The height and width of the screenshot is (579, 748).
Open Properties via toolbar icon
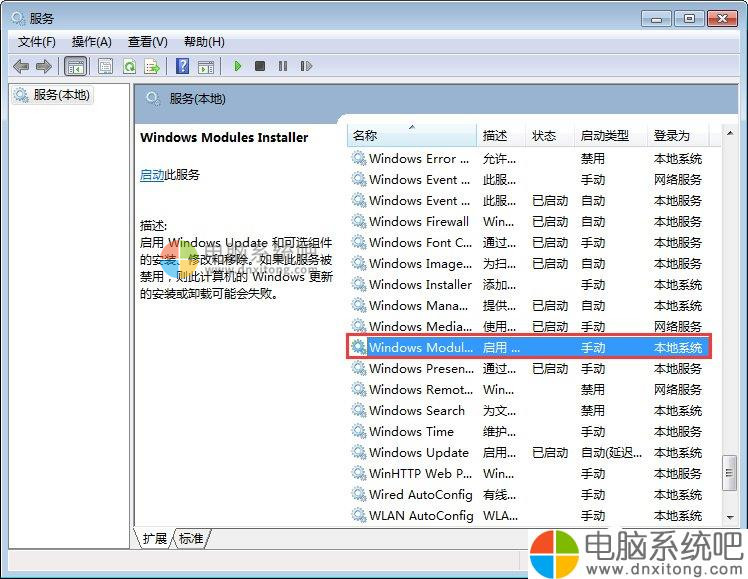click(105, 66)
